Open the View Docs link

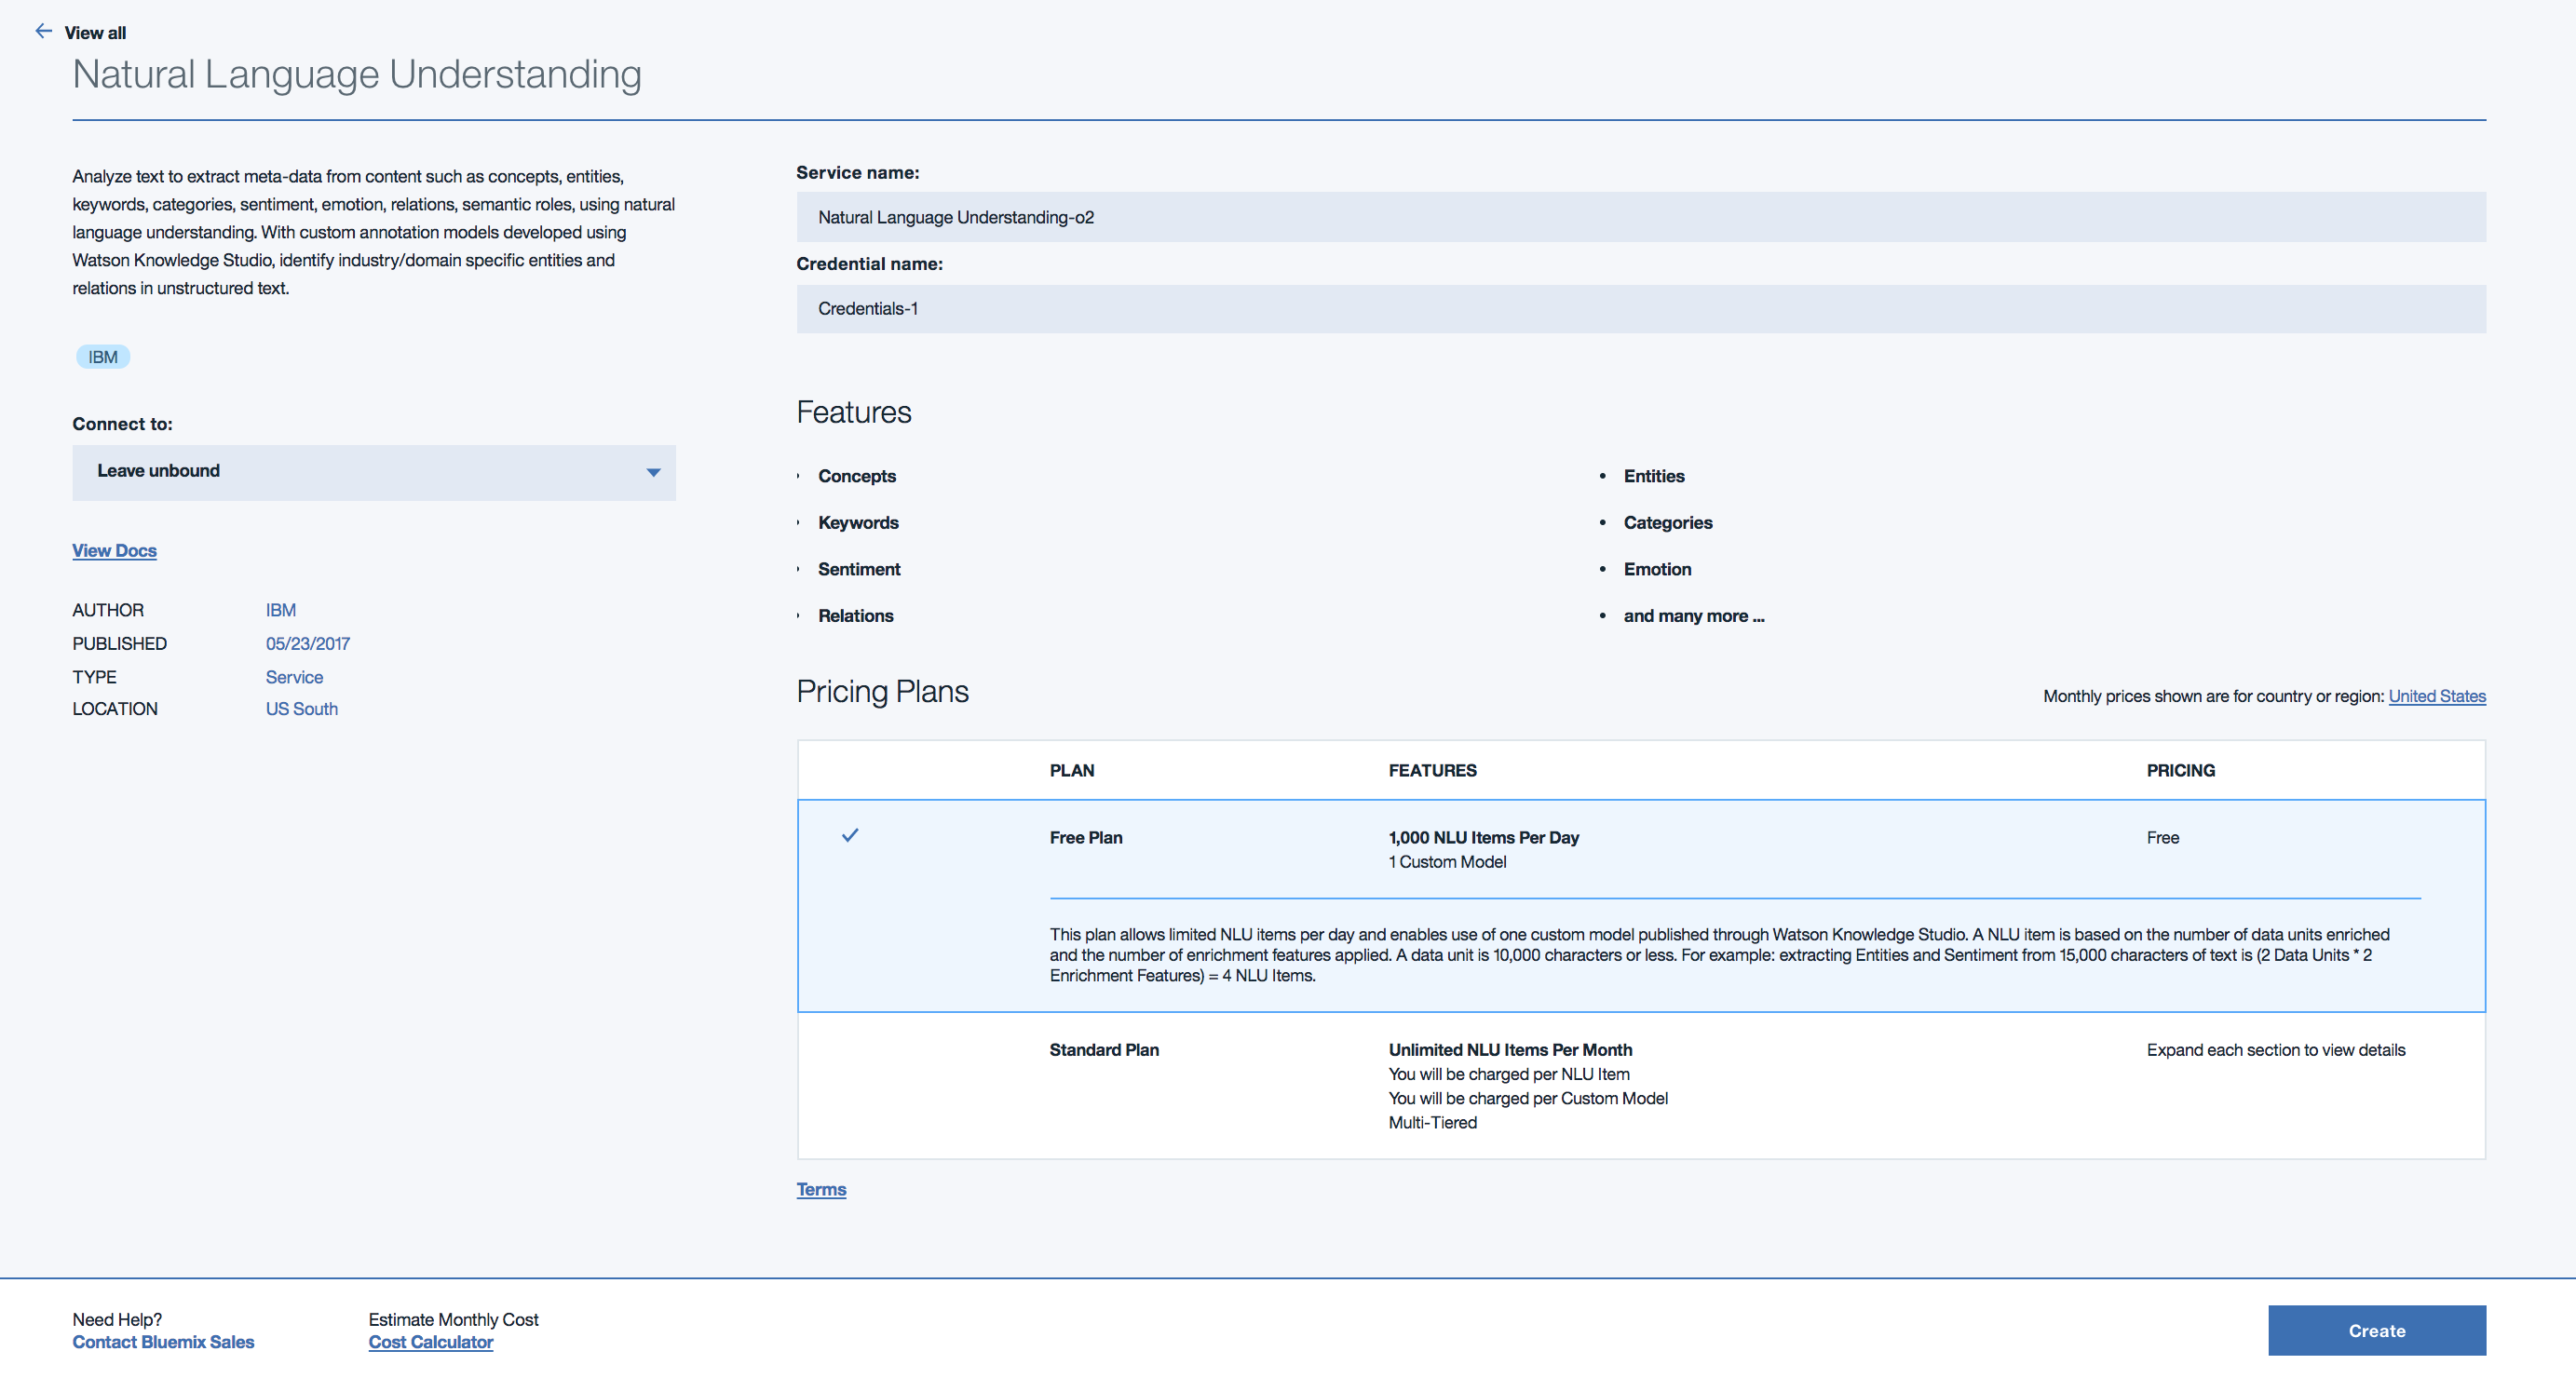pyautogui.click(x=114, y=550)
